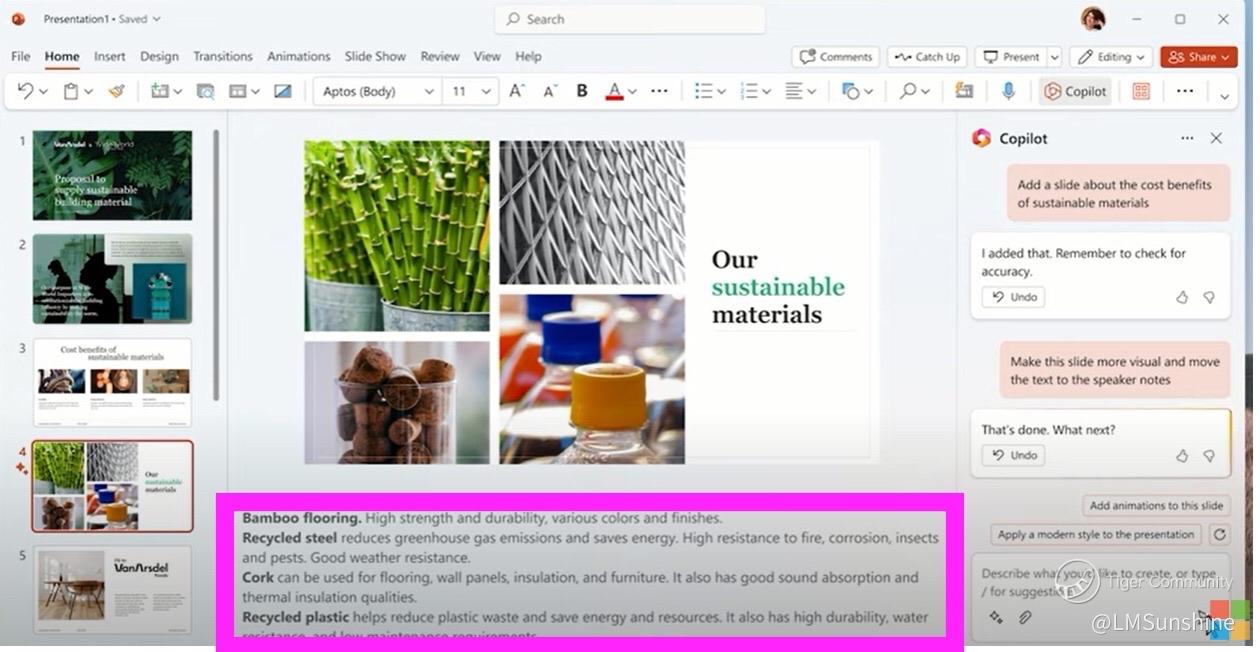
Task: Click Increase Font Size icon
Action: tap(516, 91)
